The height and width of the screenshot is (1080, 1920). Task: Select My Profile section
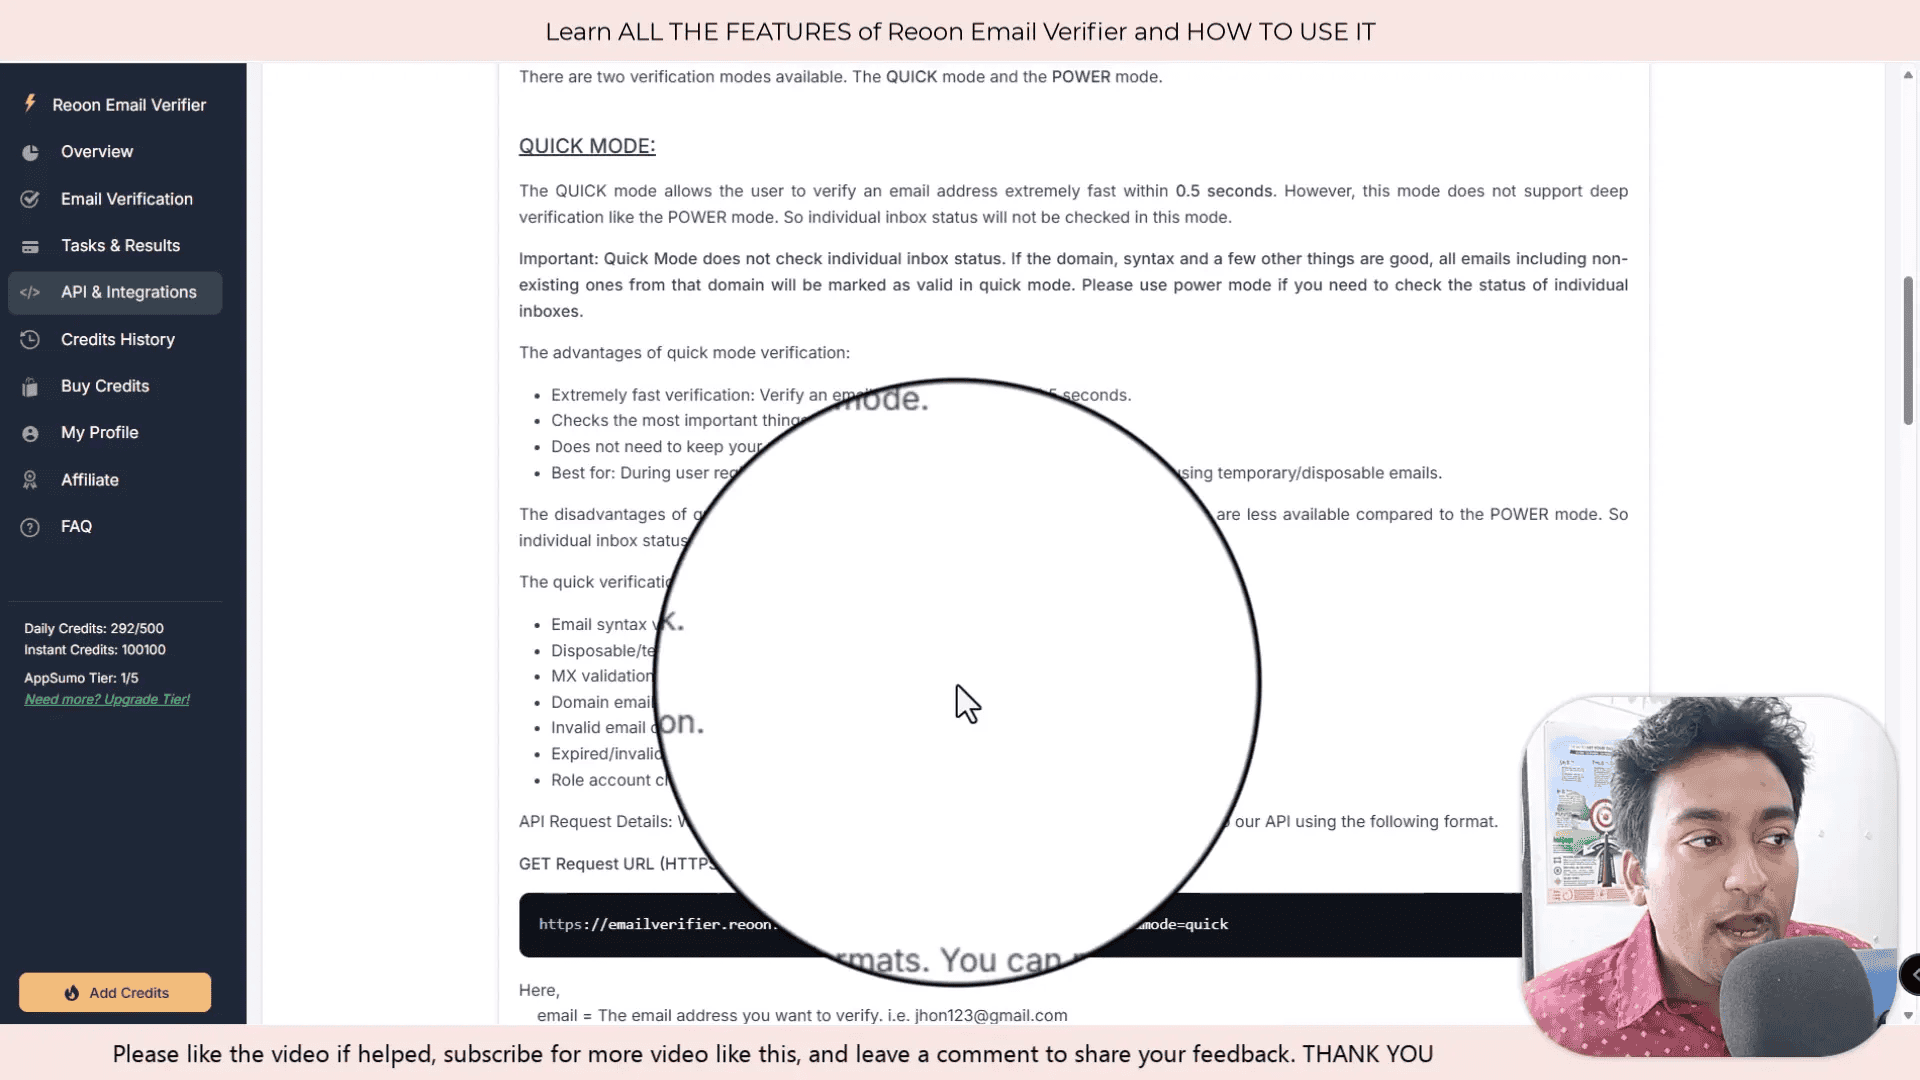(99, 431)
